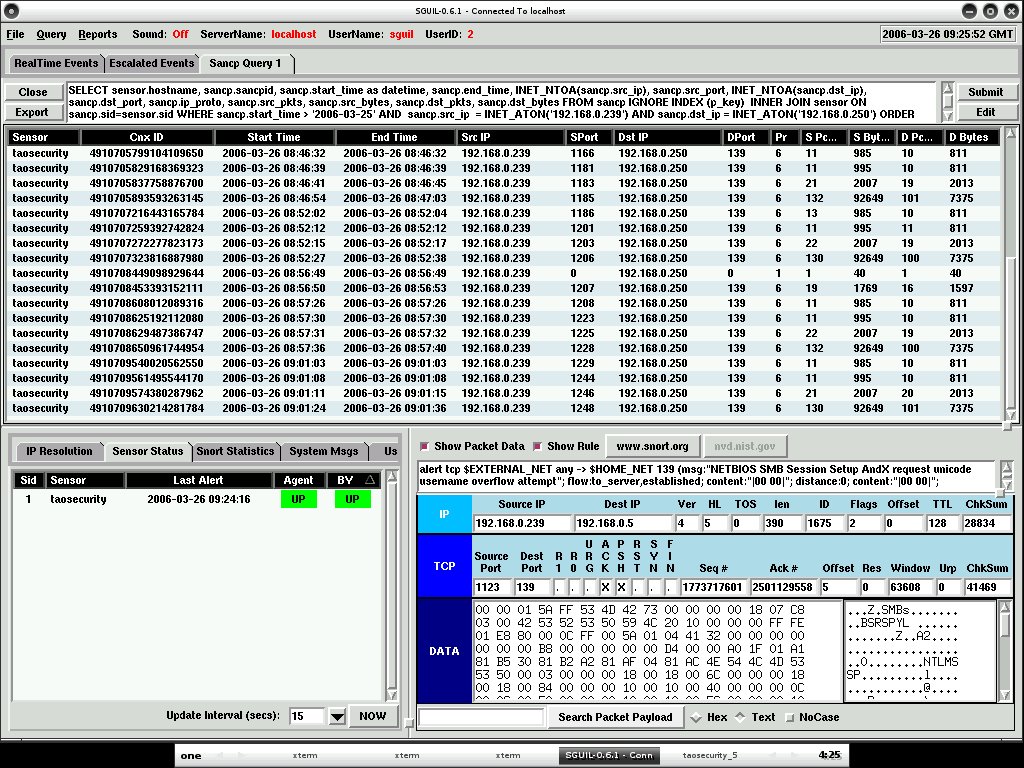Click the sort triangle in the BY column header
The height and width of the screenshot is (768, 1024).
pos(370,480)
